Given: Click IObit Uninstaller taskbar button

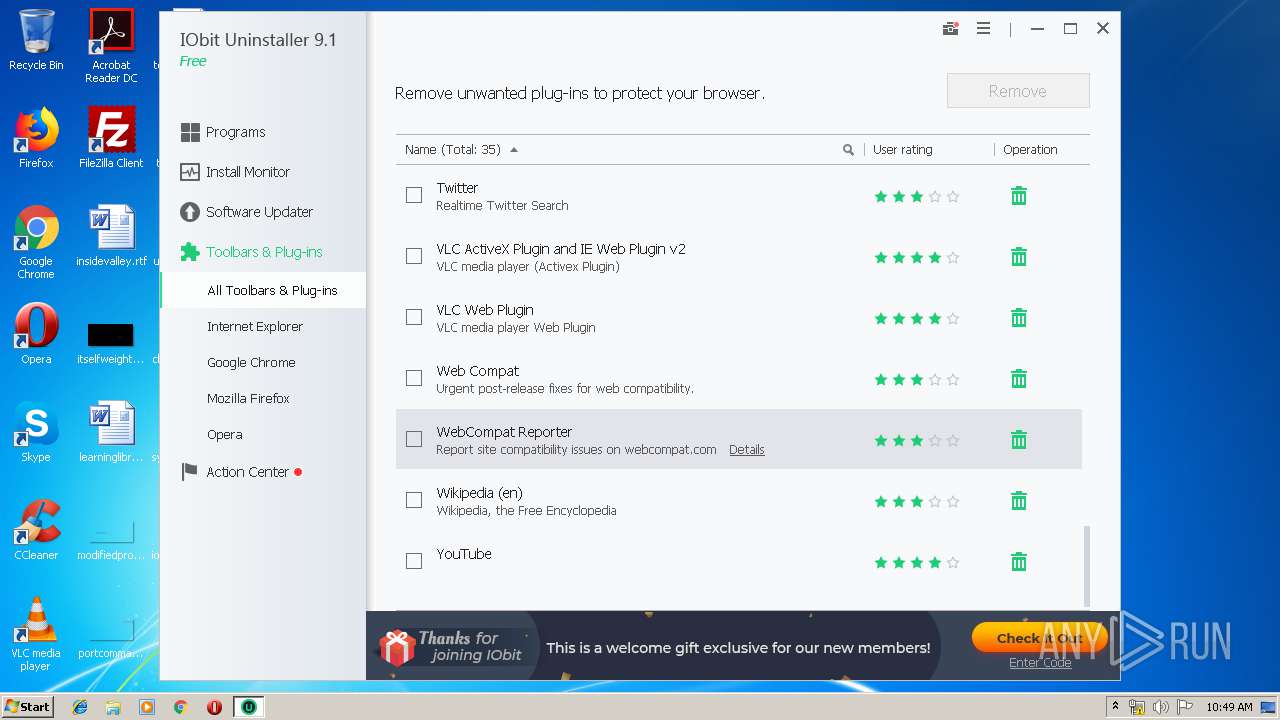Looking at the screenshot, I should coord(248,707).
